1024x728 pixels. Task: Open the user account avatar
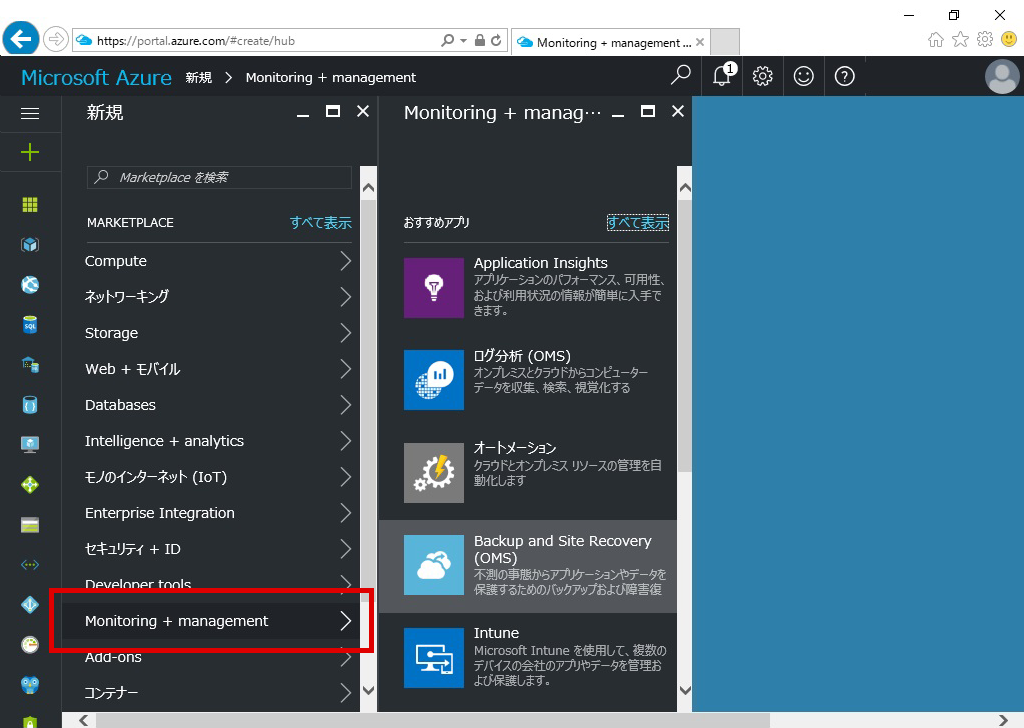(x=1002, y=76)
